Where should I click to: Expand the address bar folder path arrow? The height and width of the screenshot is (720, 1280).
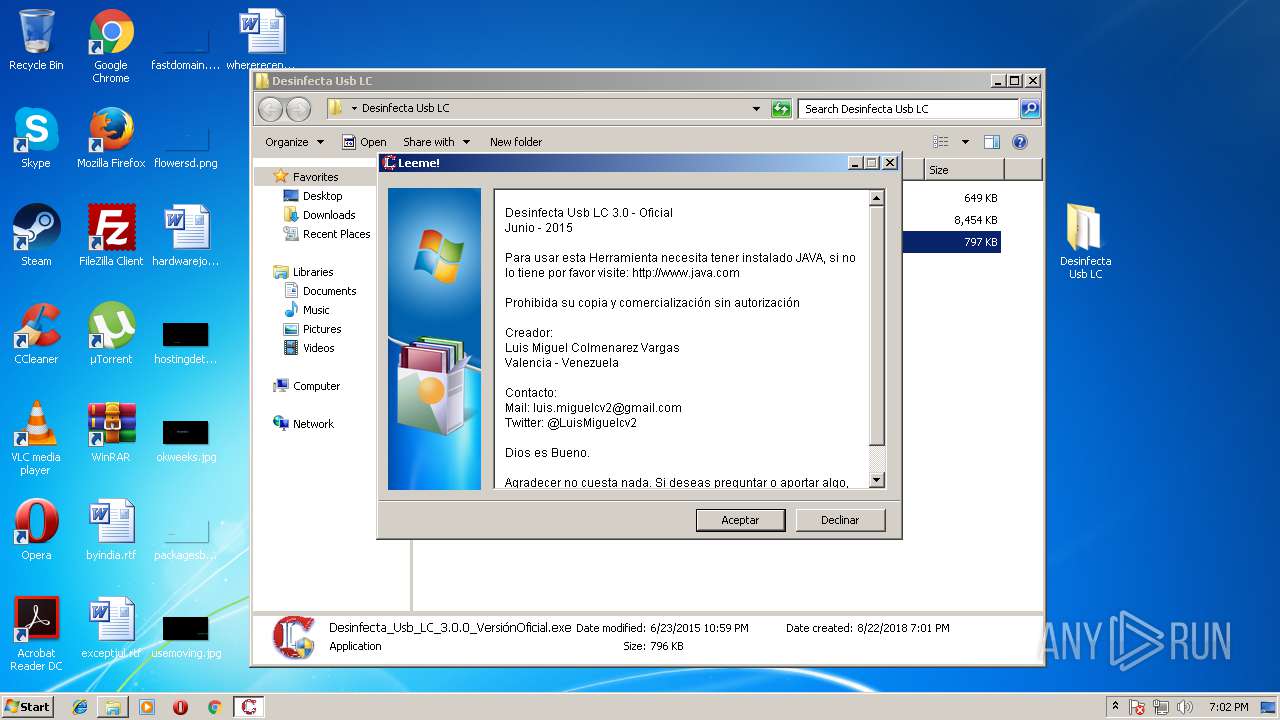tap(354, 109)
